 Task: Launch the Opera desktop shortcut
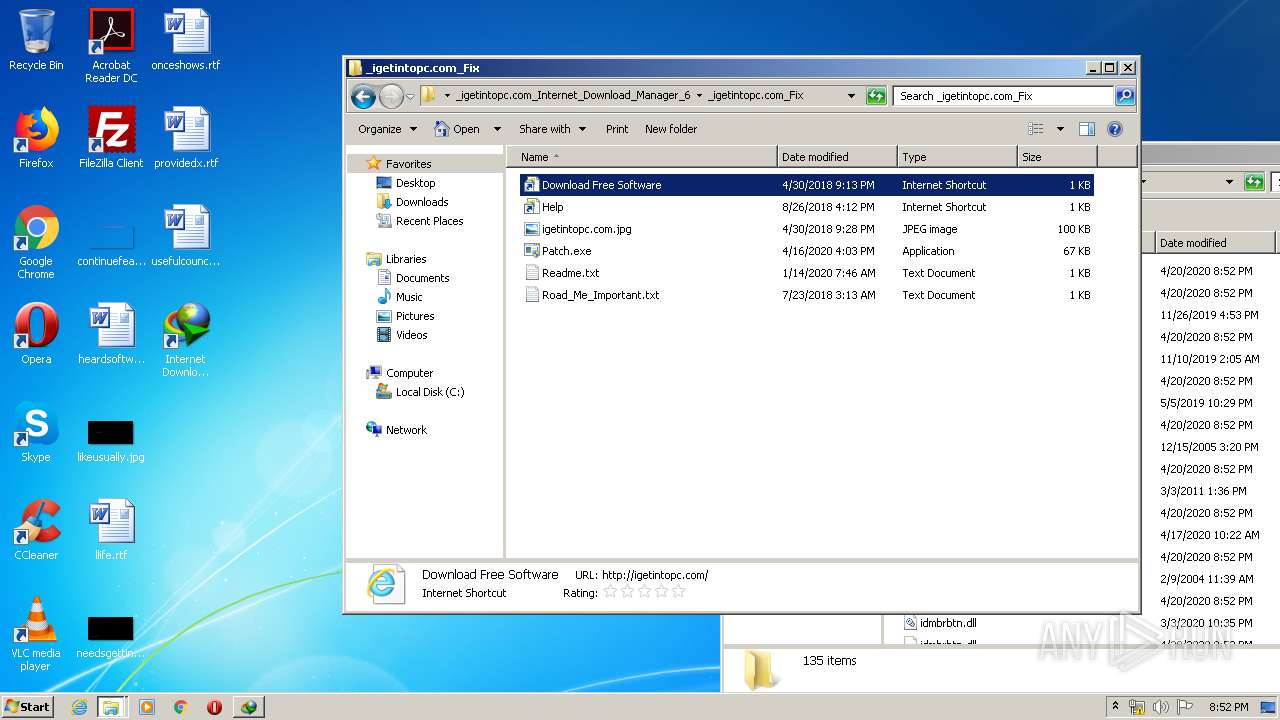36,334
